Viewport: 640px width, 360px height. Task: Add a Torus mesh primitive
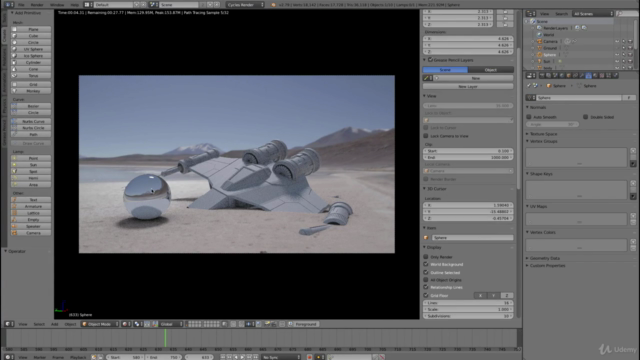pos(31,76)
